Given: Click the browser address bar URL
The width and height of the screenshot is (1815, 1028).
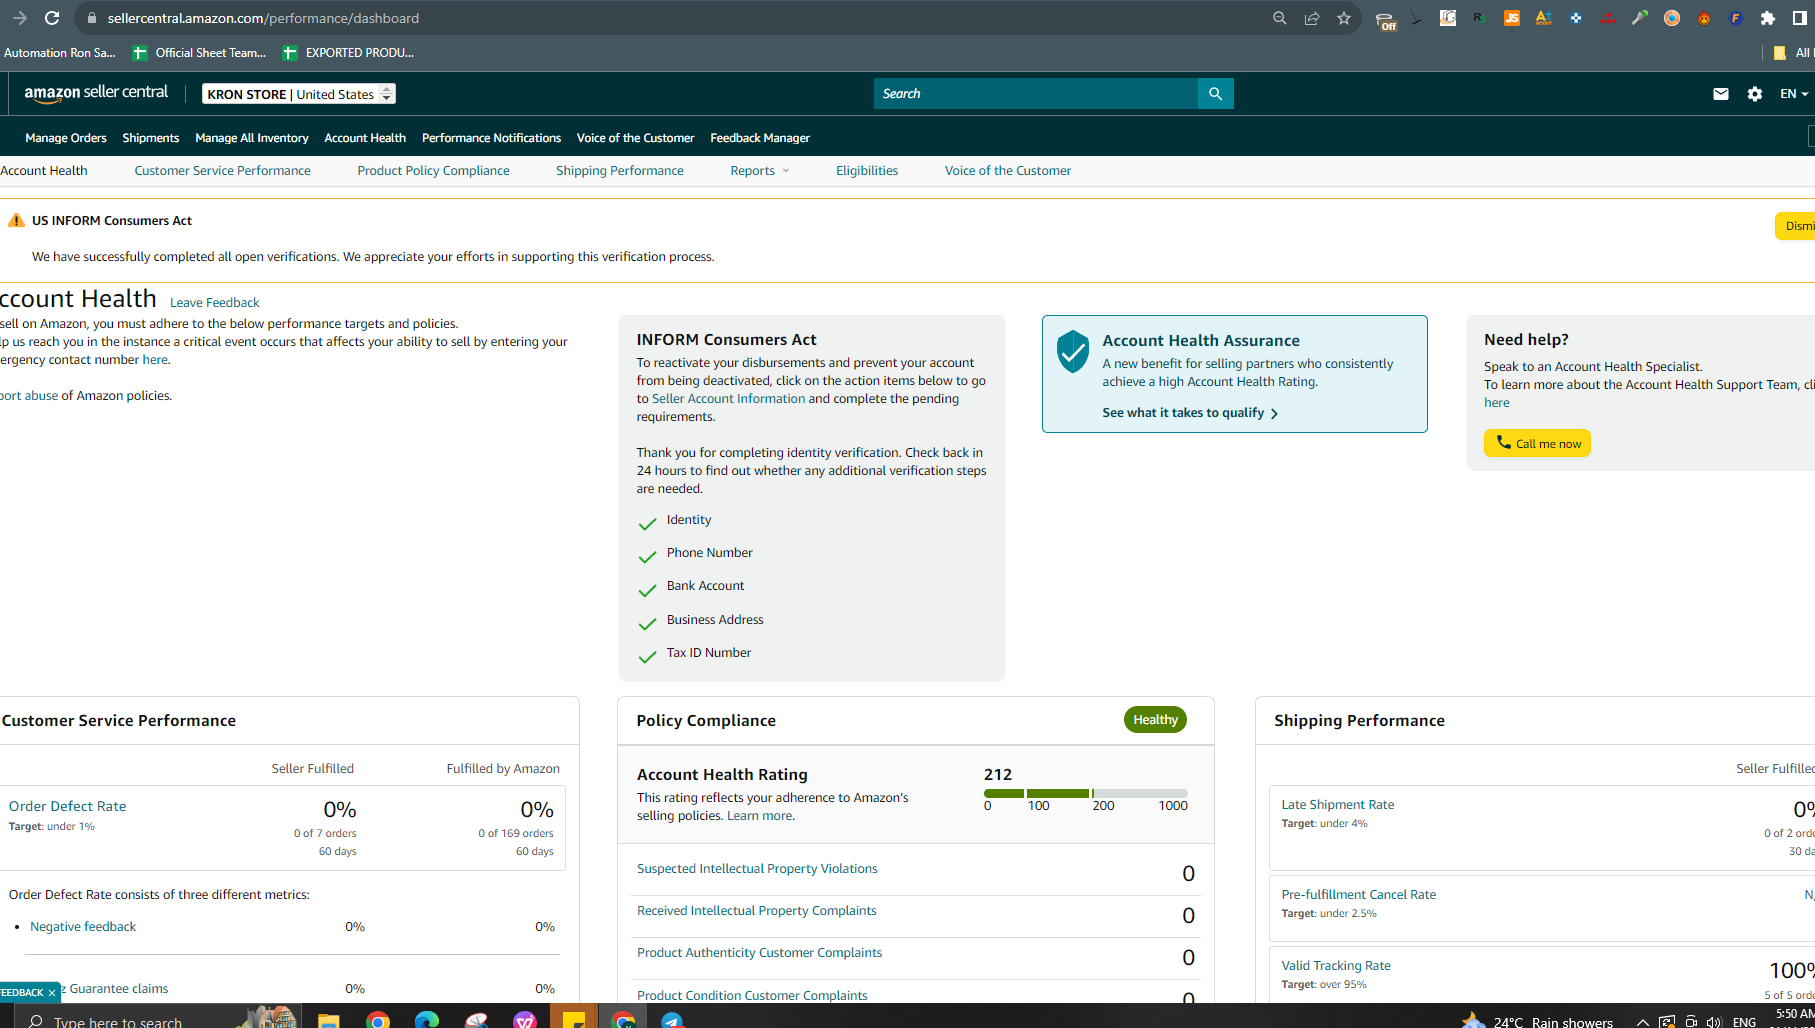Looking at the screenshot, I should (263, 18).
